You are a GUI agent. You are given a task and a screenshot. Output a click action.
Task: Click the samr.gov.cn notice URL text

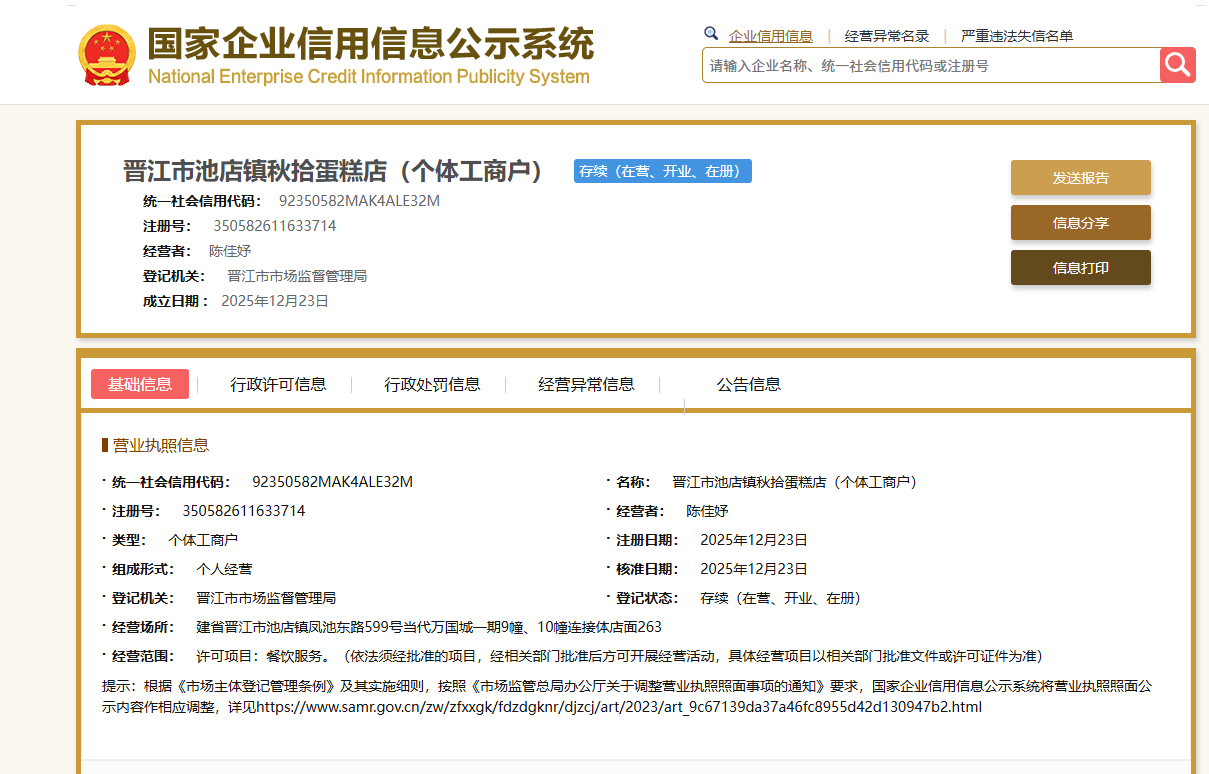click(x=619, y=707)
